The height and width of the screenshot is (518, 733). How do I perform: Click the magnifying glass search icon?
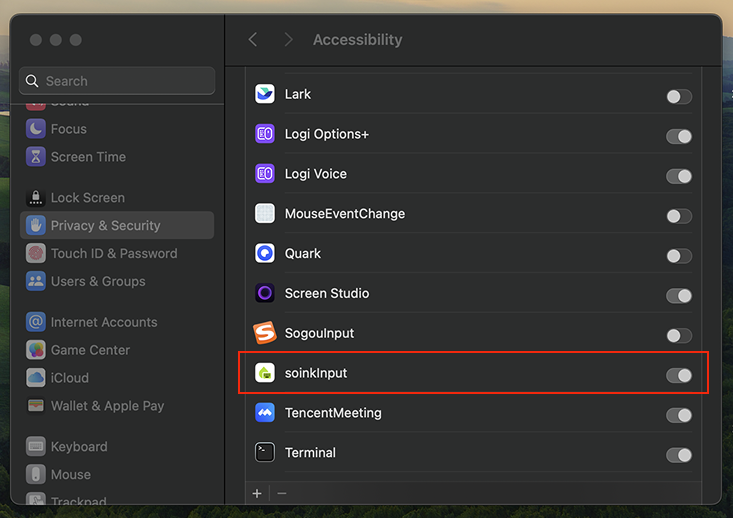coord(32,81)
